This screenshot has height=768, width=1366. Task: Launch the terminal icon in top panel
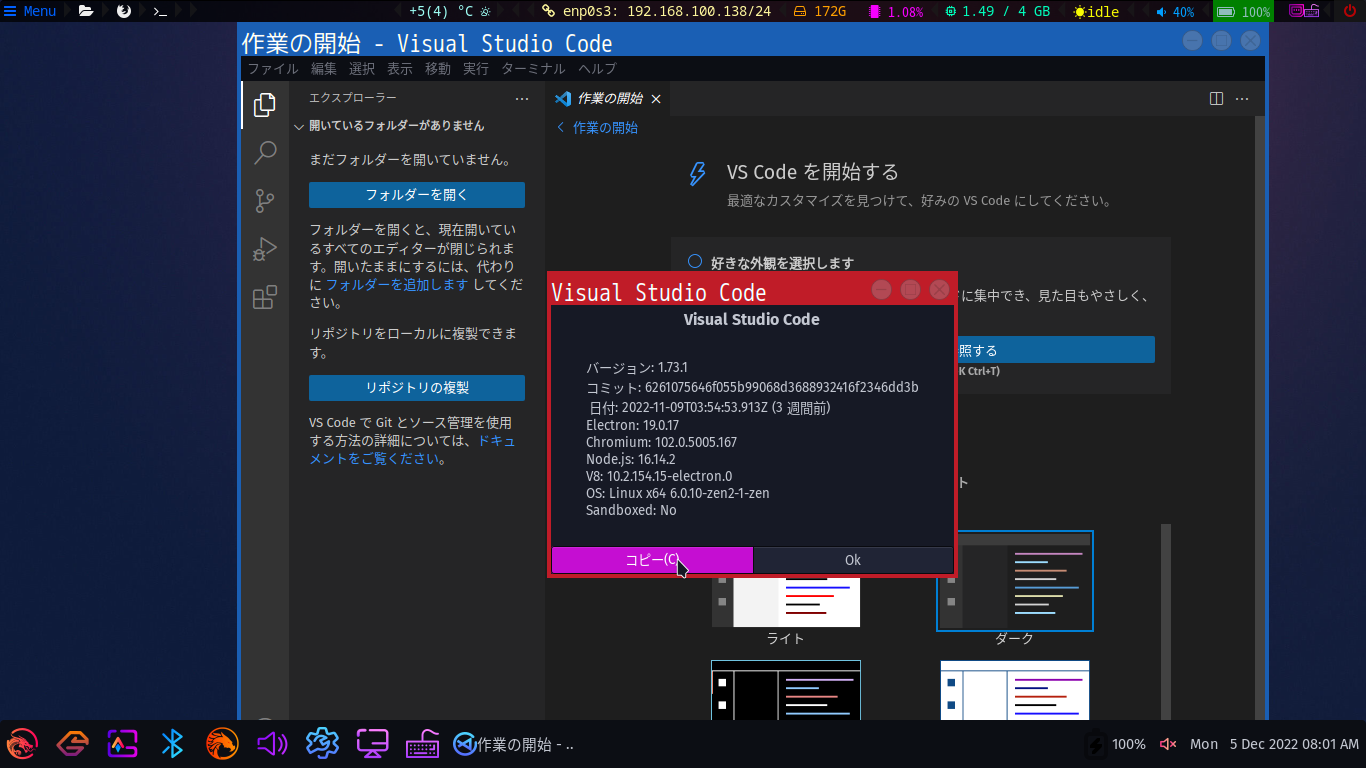coord(160,12)
